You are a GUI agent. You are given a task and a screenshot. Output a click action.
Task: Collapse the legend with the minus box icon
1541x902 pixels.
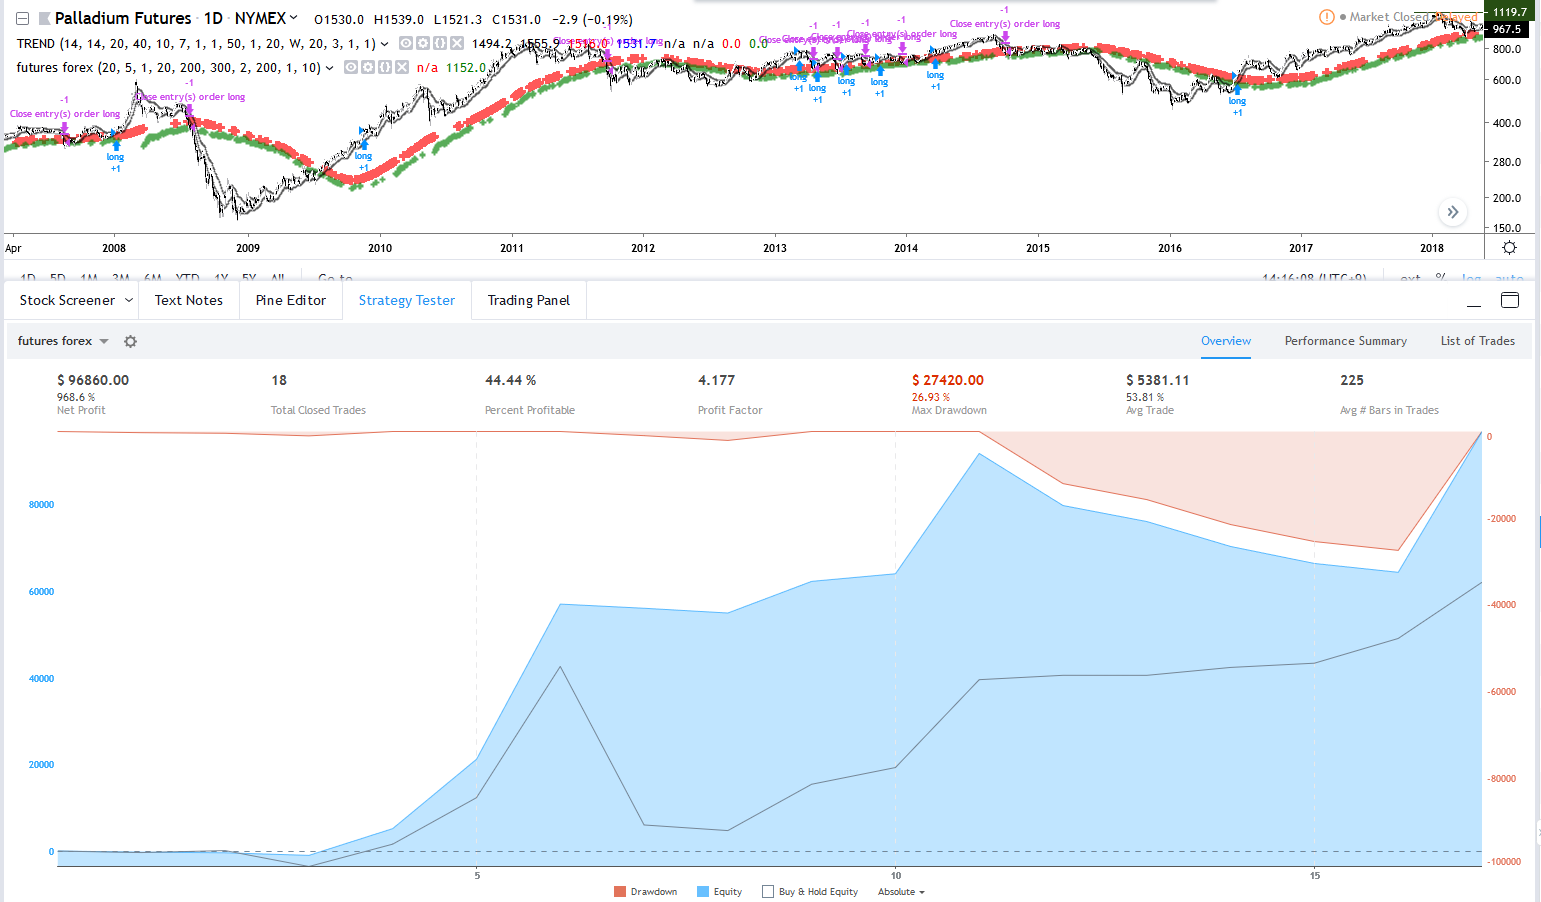[x=22, y=19]
